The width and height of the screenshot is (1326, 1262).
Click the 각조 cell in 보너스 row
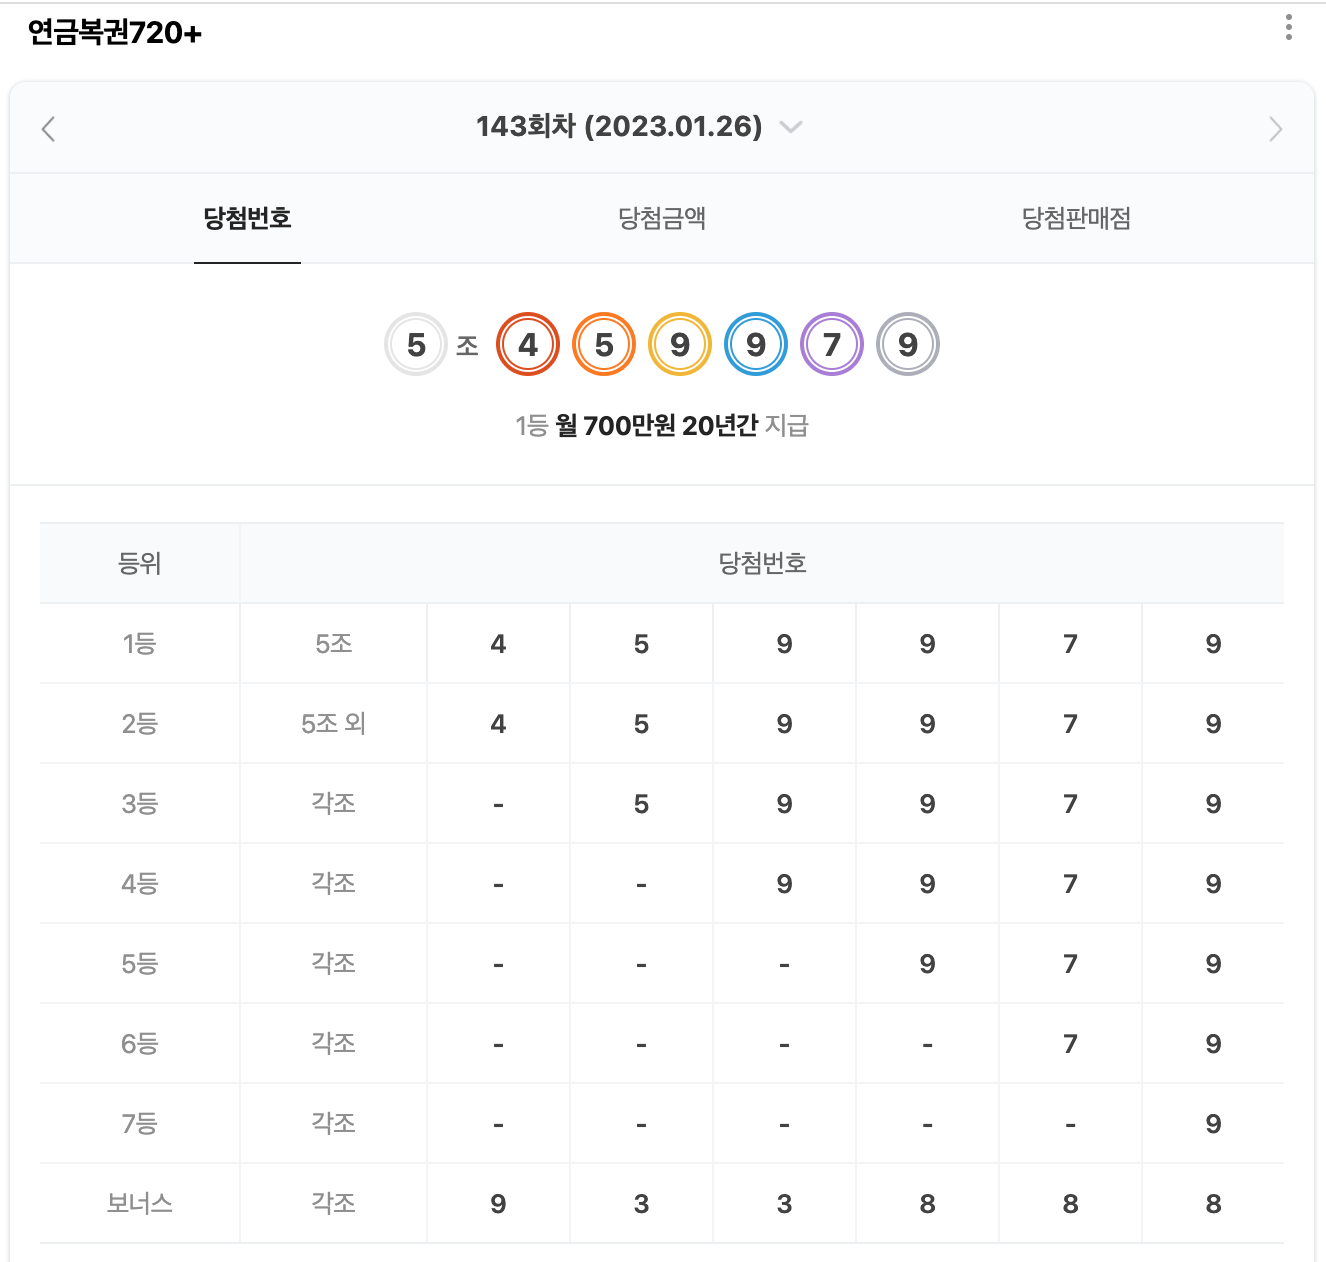point(334,1203)
